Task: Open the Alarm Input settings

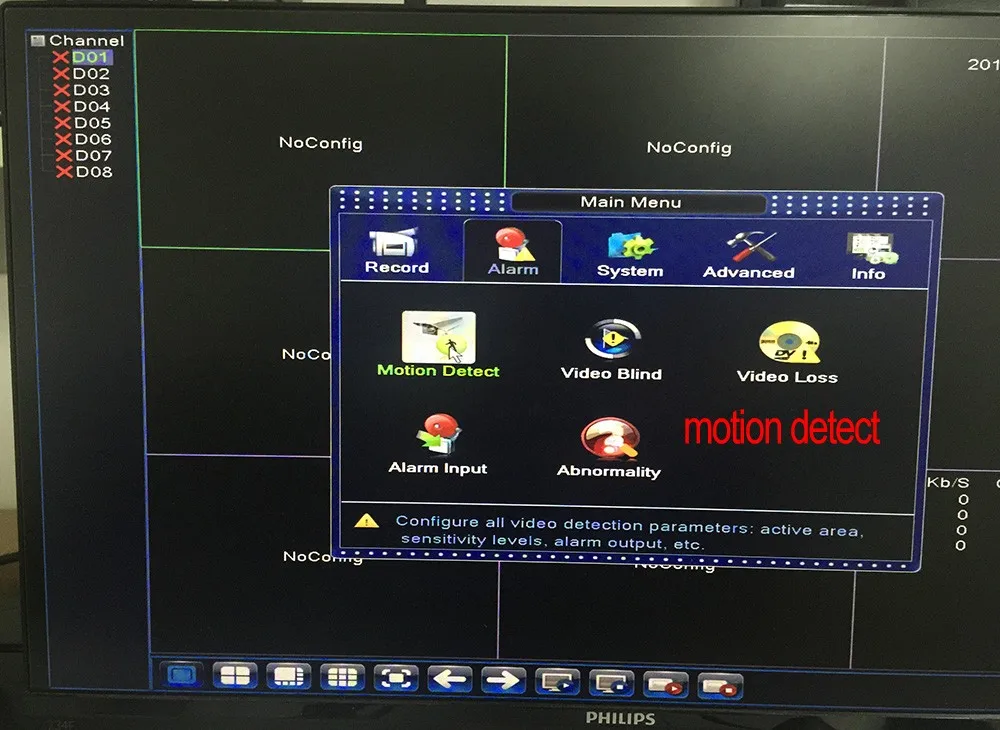Action: (x=438, y=445)
